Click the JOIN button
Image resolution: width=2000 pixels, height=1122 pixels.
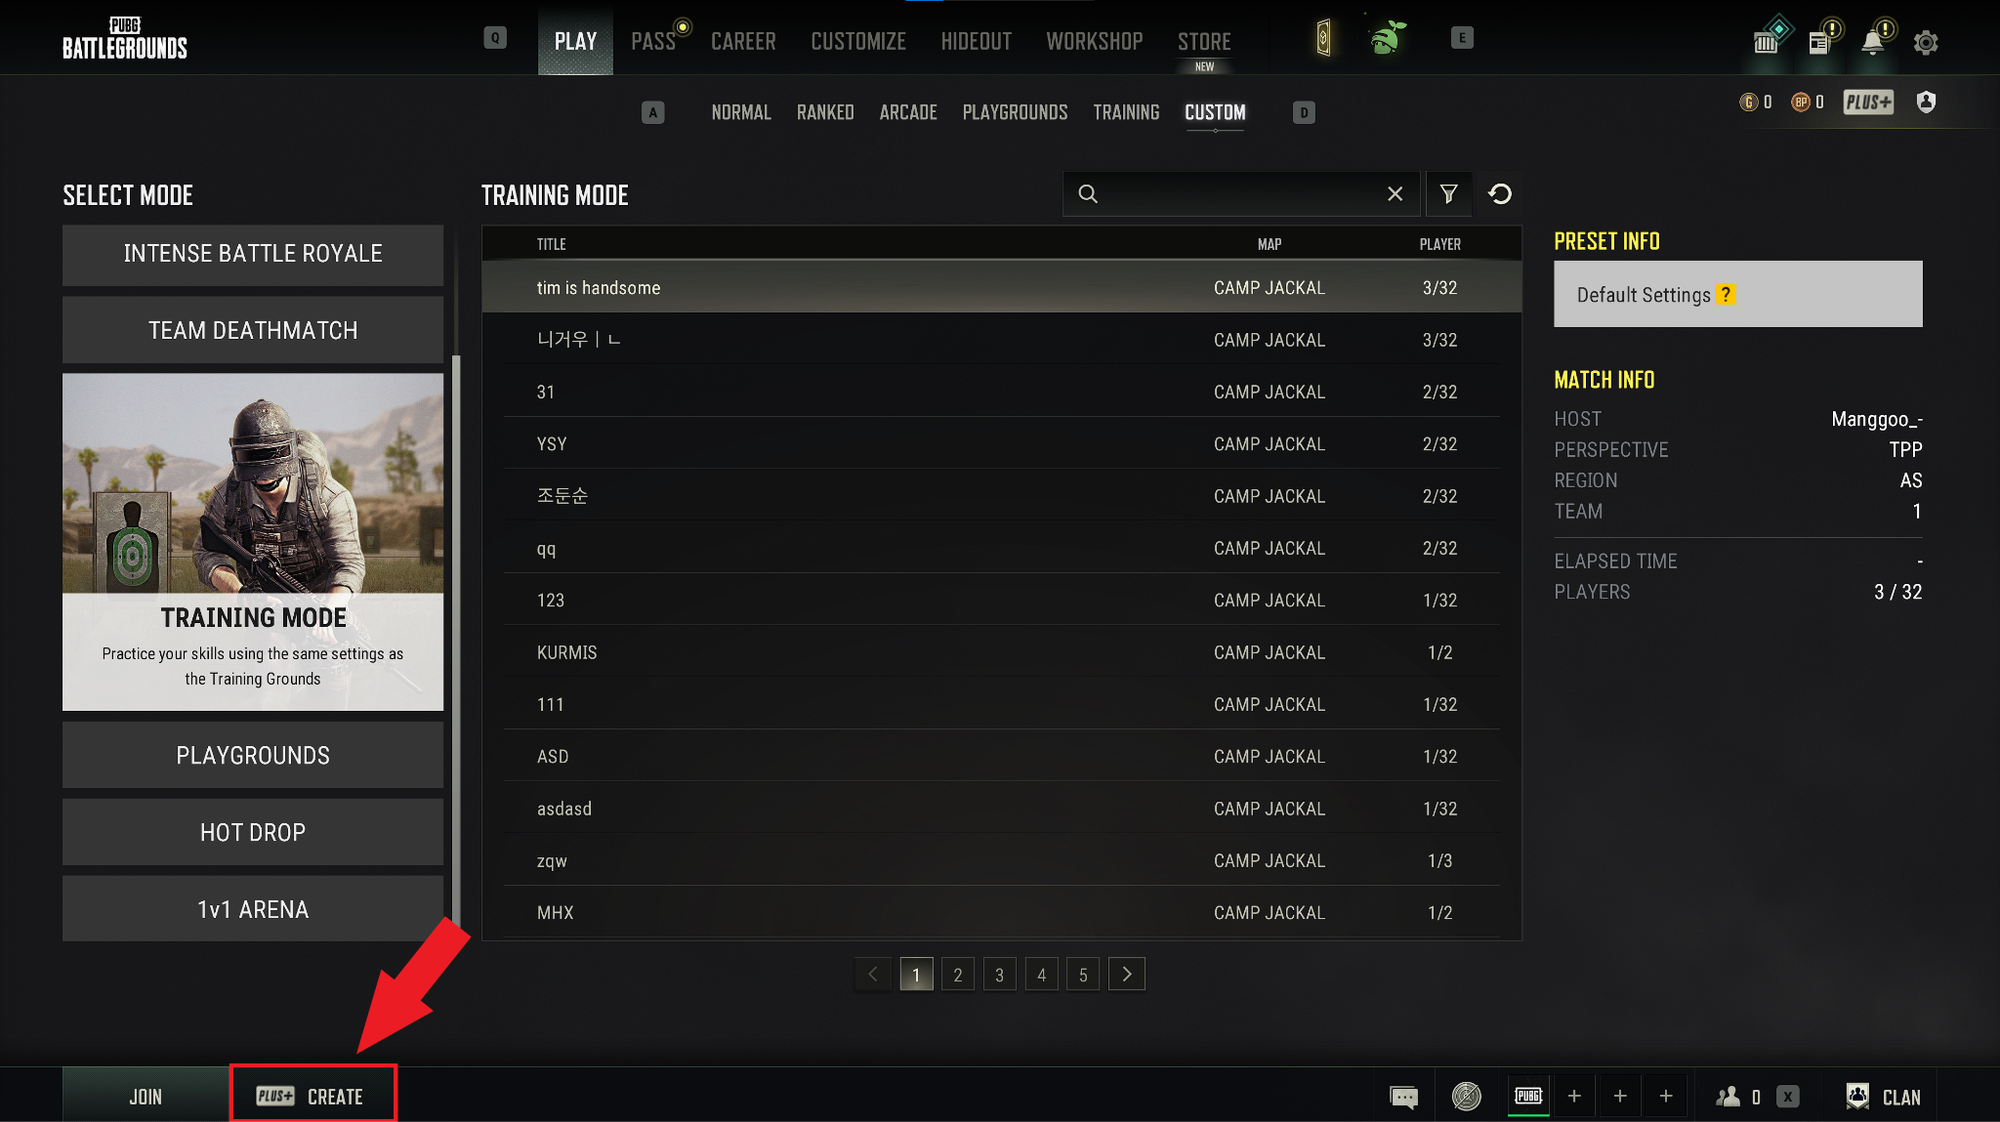point(145,1096)
